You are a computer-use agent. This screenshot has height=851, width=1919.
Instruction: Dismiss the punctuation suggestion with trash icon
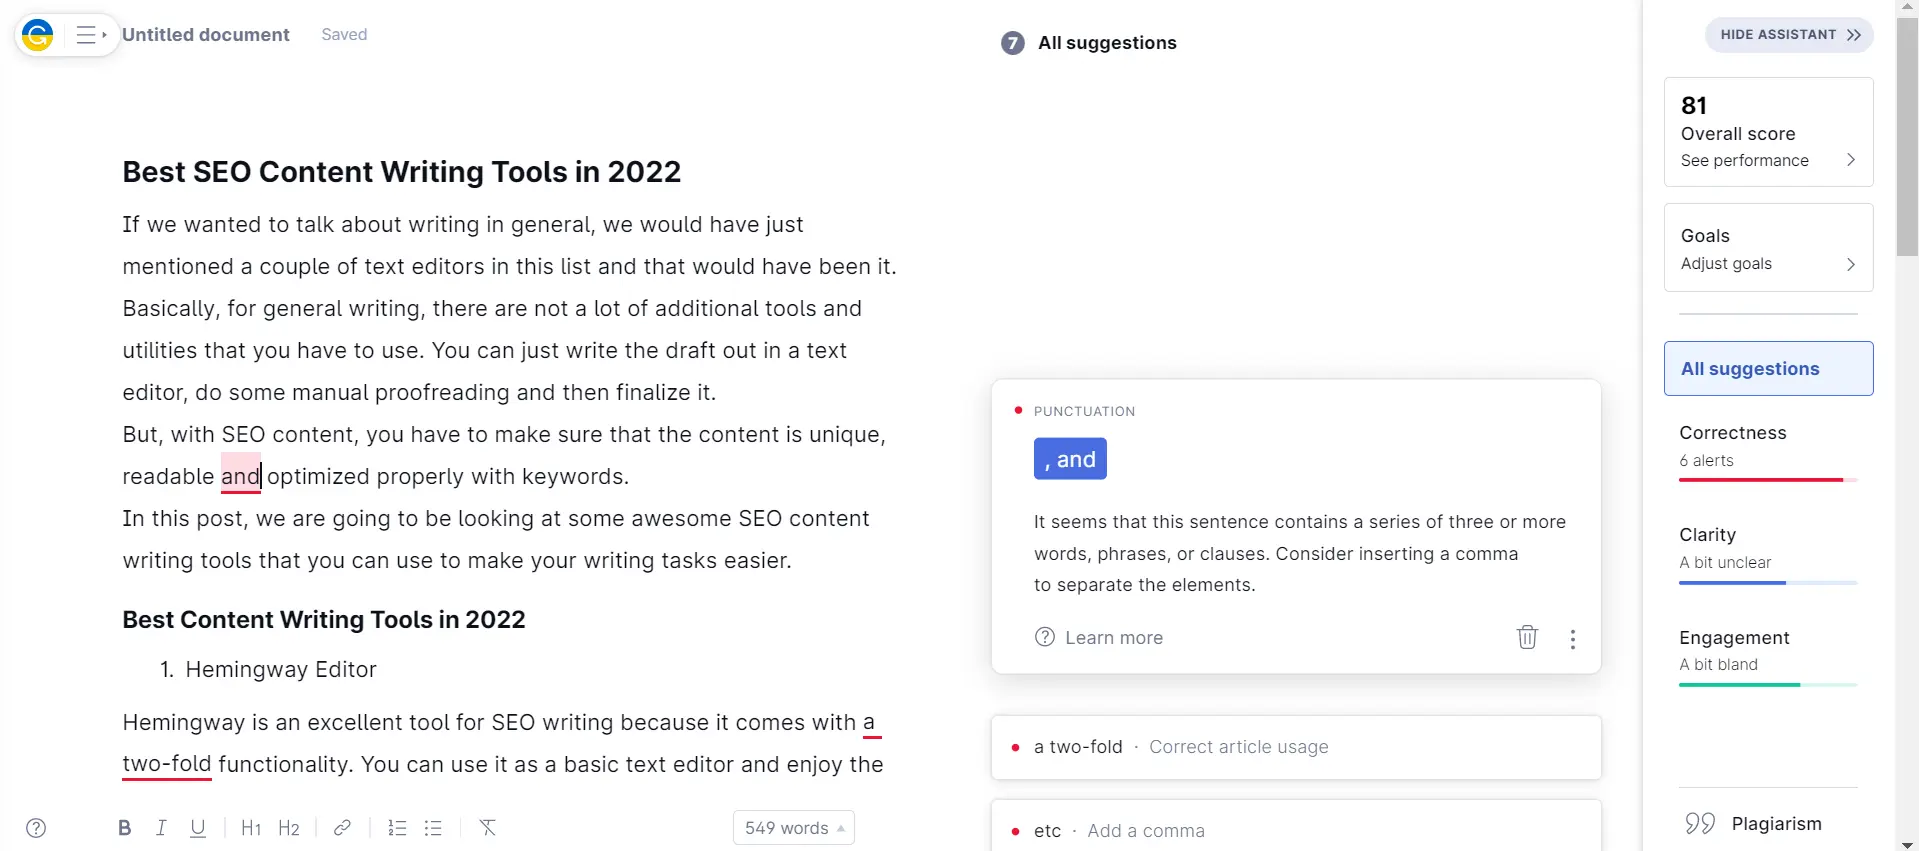click(1527, 637)
